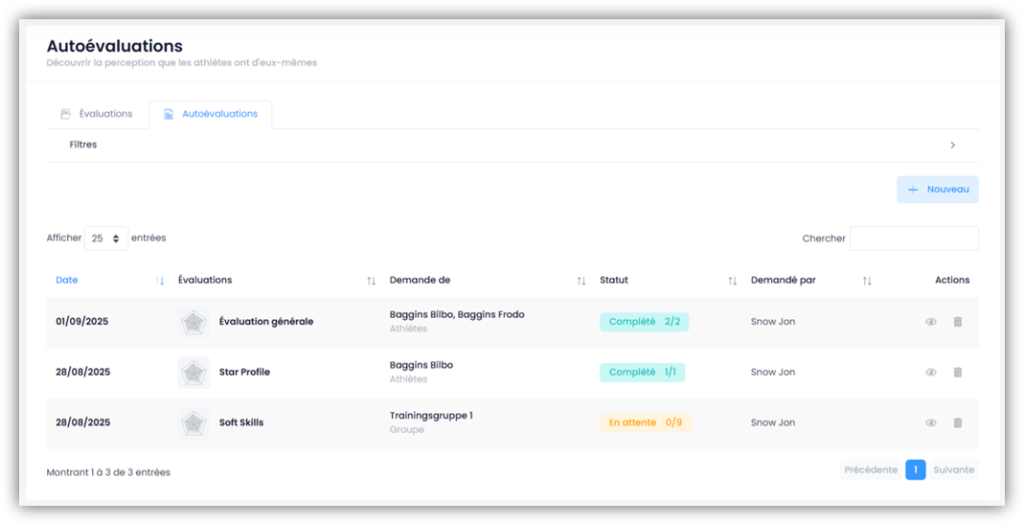Delete the Évaluation générale row via trash icon
Screen dimensions: 1024x525
957,322
